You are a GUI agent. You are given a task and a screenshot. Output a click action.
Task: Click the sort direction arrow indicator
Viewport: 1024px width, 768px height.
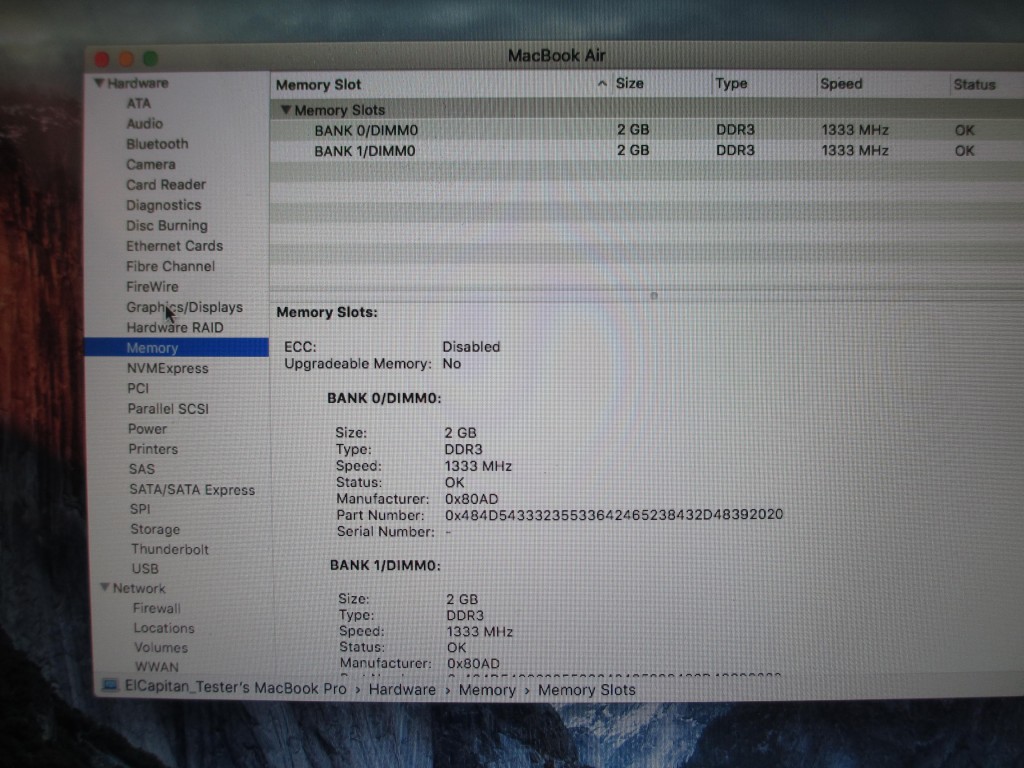click(x=601, y=84)
